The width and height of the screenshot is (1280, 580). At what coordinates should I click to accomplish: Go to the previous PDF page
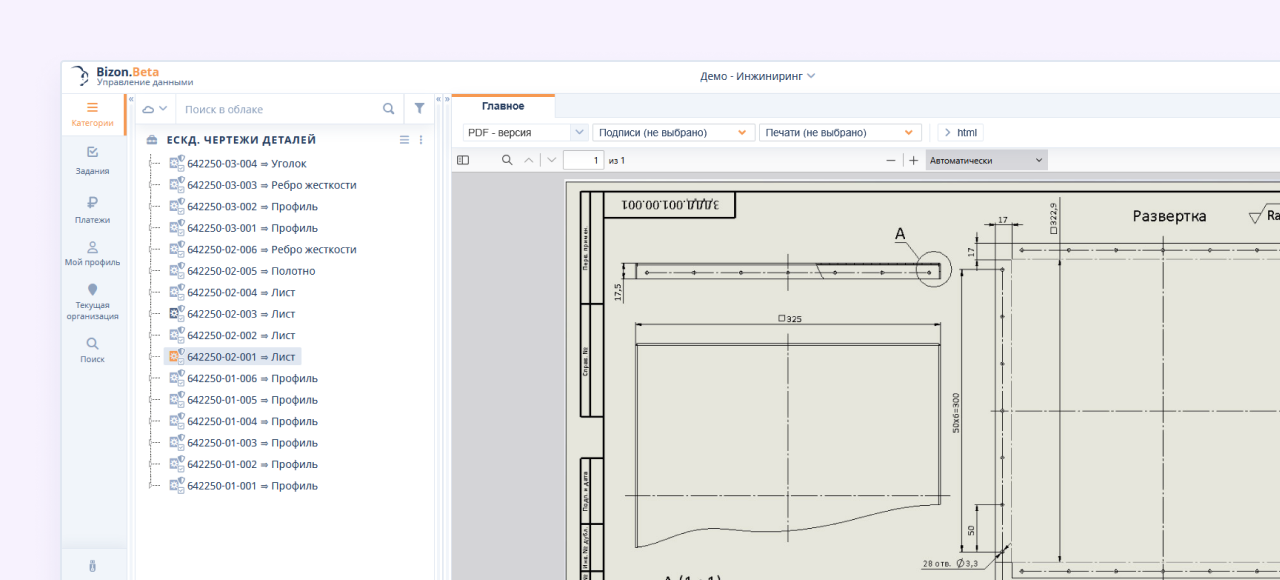(529, 160)
